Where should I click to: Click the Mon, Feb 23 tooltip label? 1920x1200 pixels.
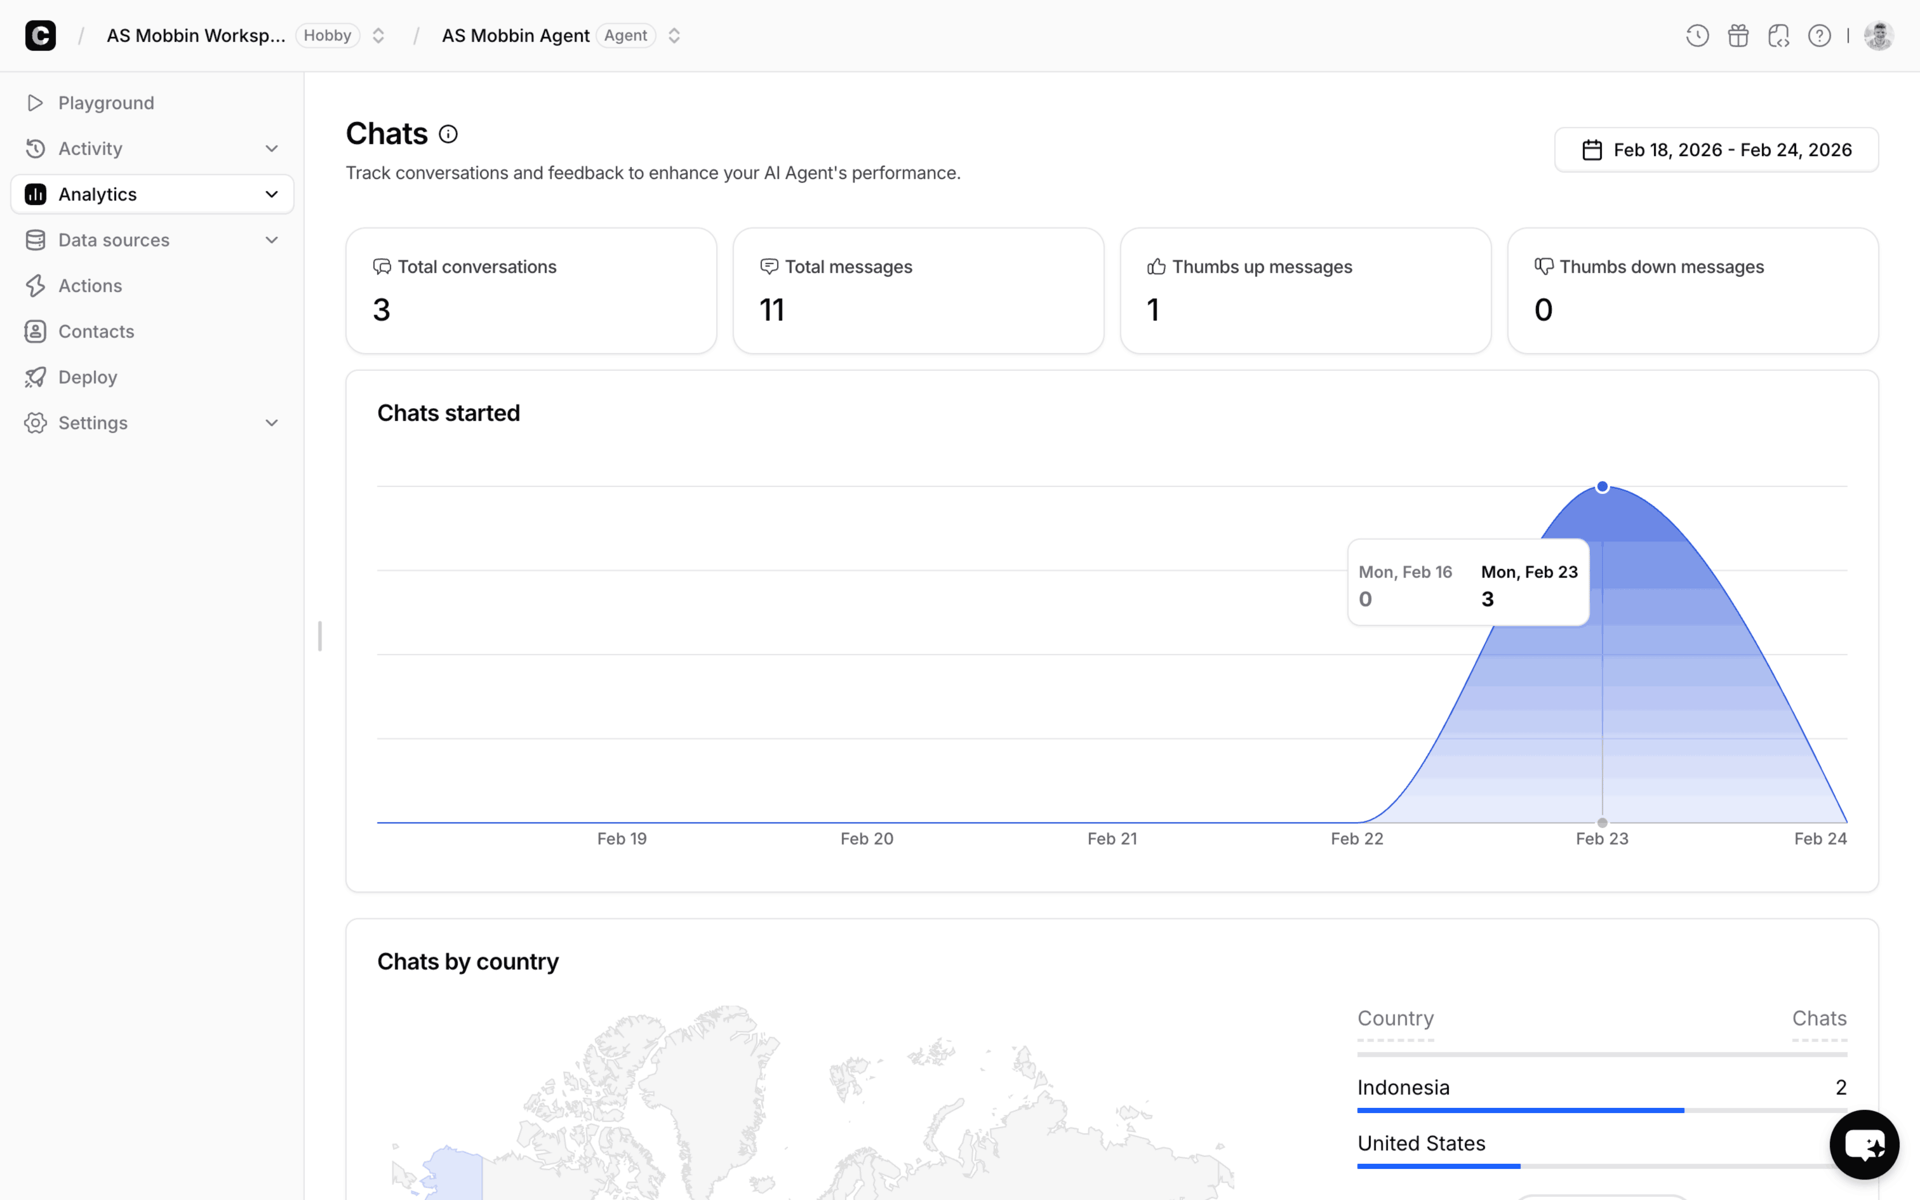(x=1529, y=572)
